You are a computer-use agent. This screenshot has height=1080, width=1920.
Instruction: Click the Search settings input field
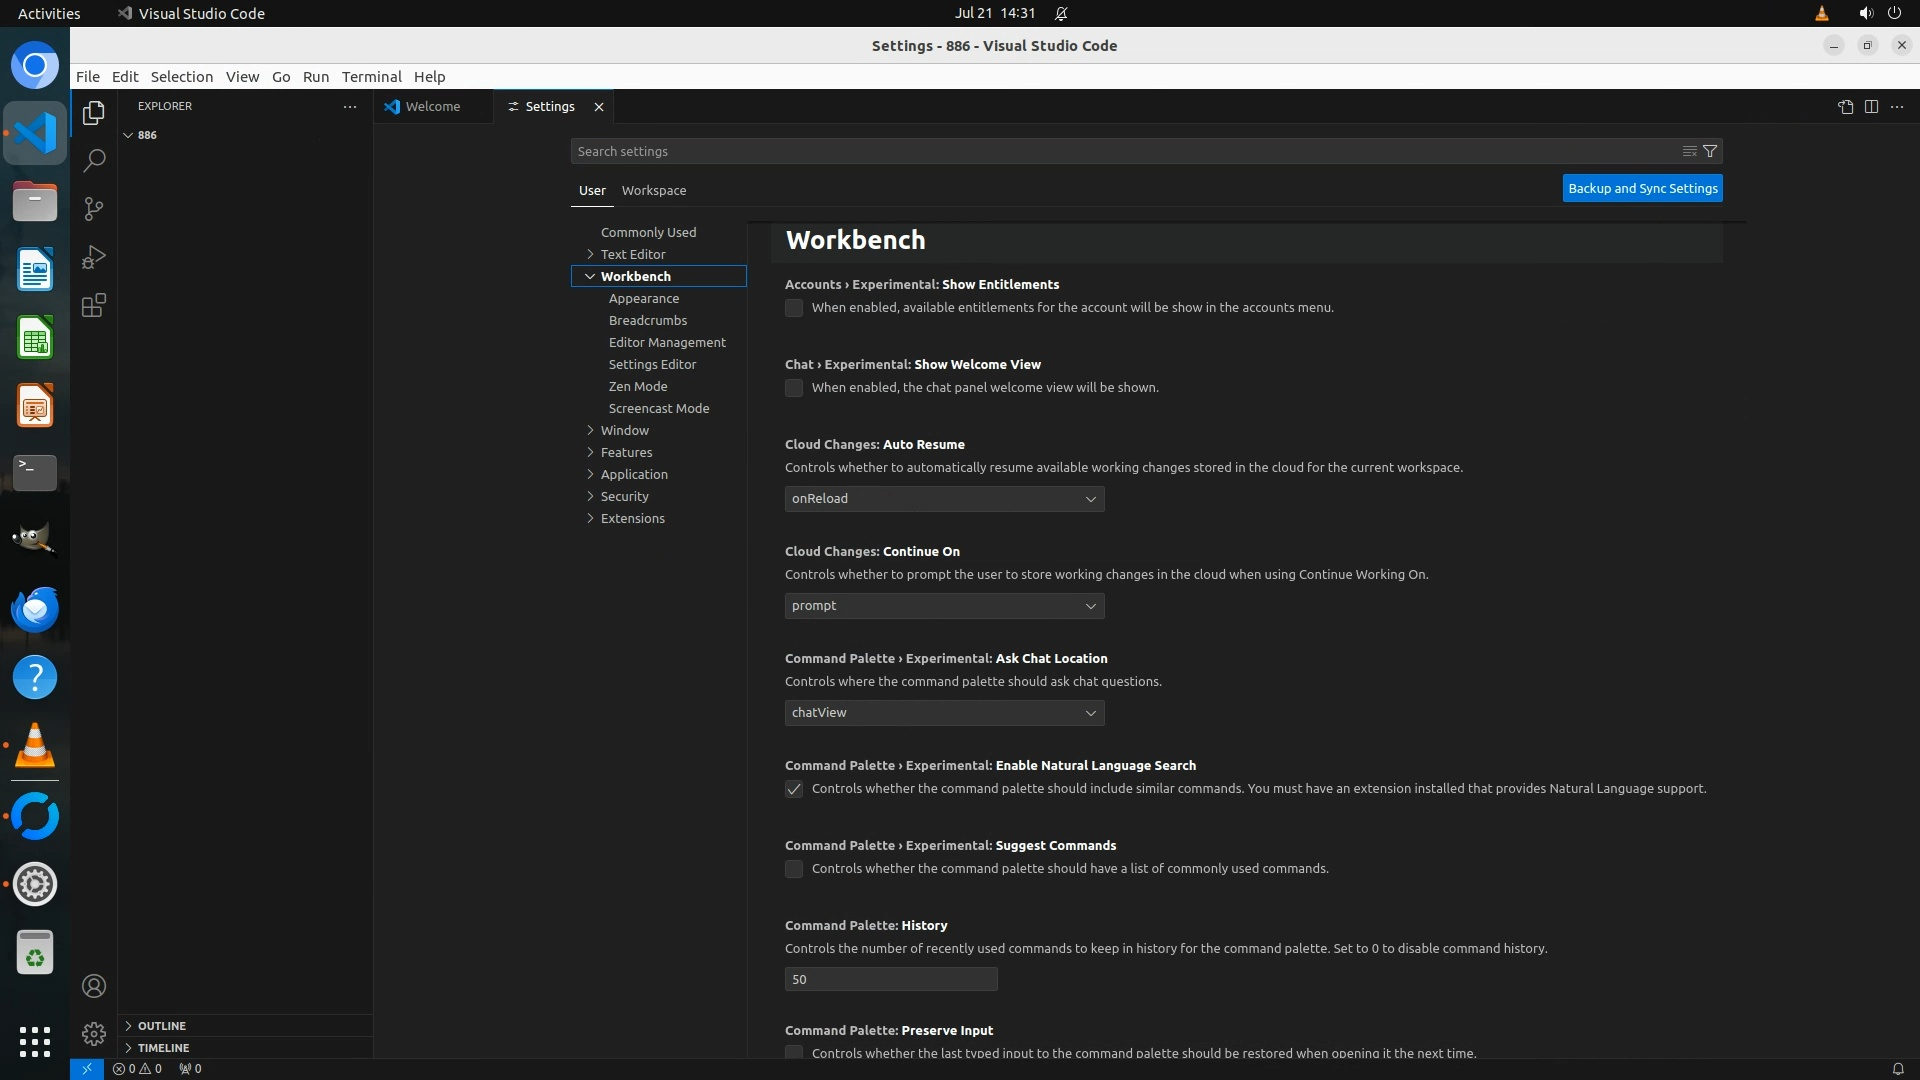[1120, 151]
